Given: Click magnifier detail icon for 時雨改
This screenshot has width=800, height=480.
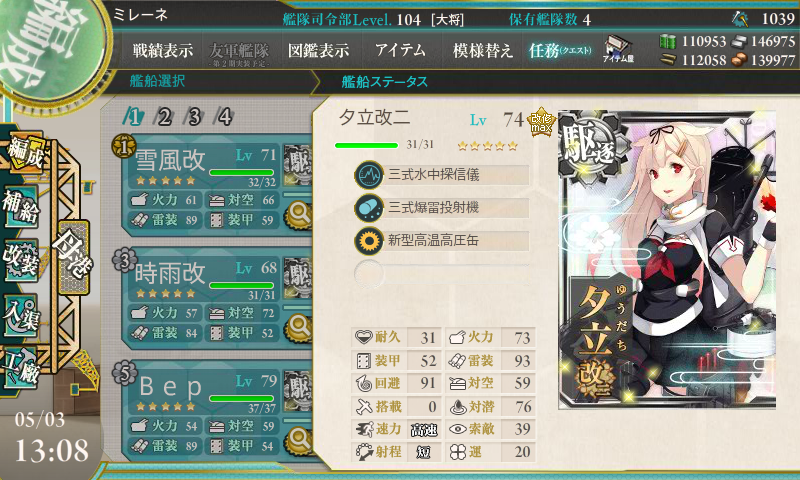Looking at the screenshot, I should 298,327.
